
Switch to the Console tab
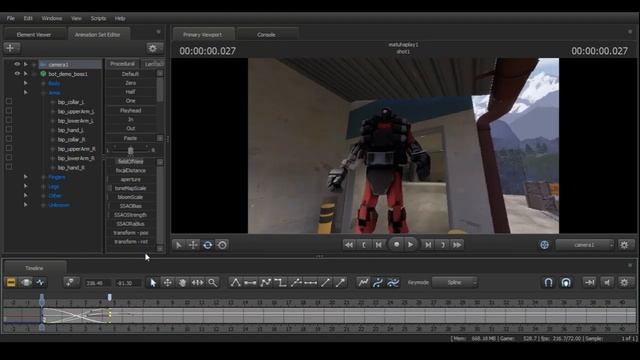[266, 35]
